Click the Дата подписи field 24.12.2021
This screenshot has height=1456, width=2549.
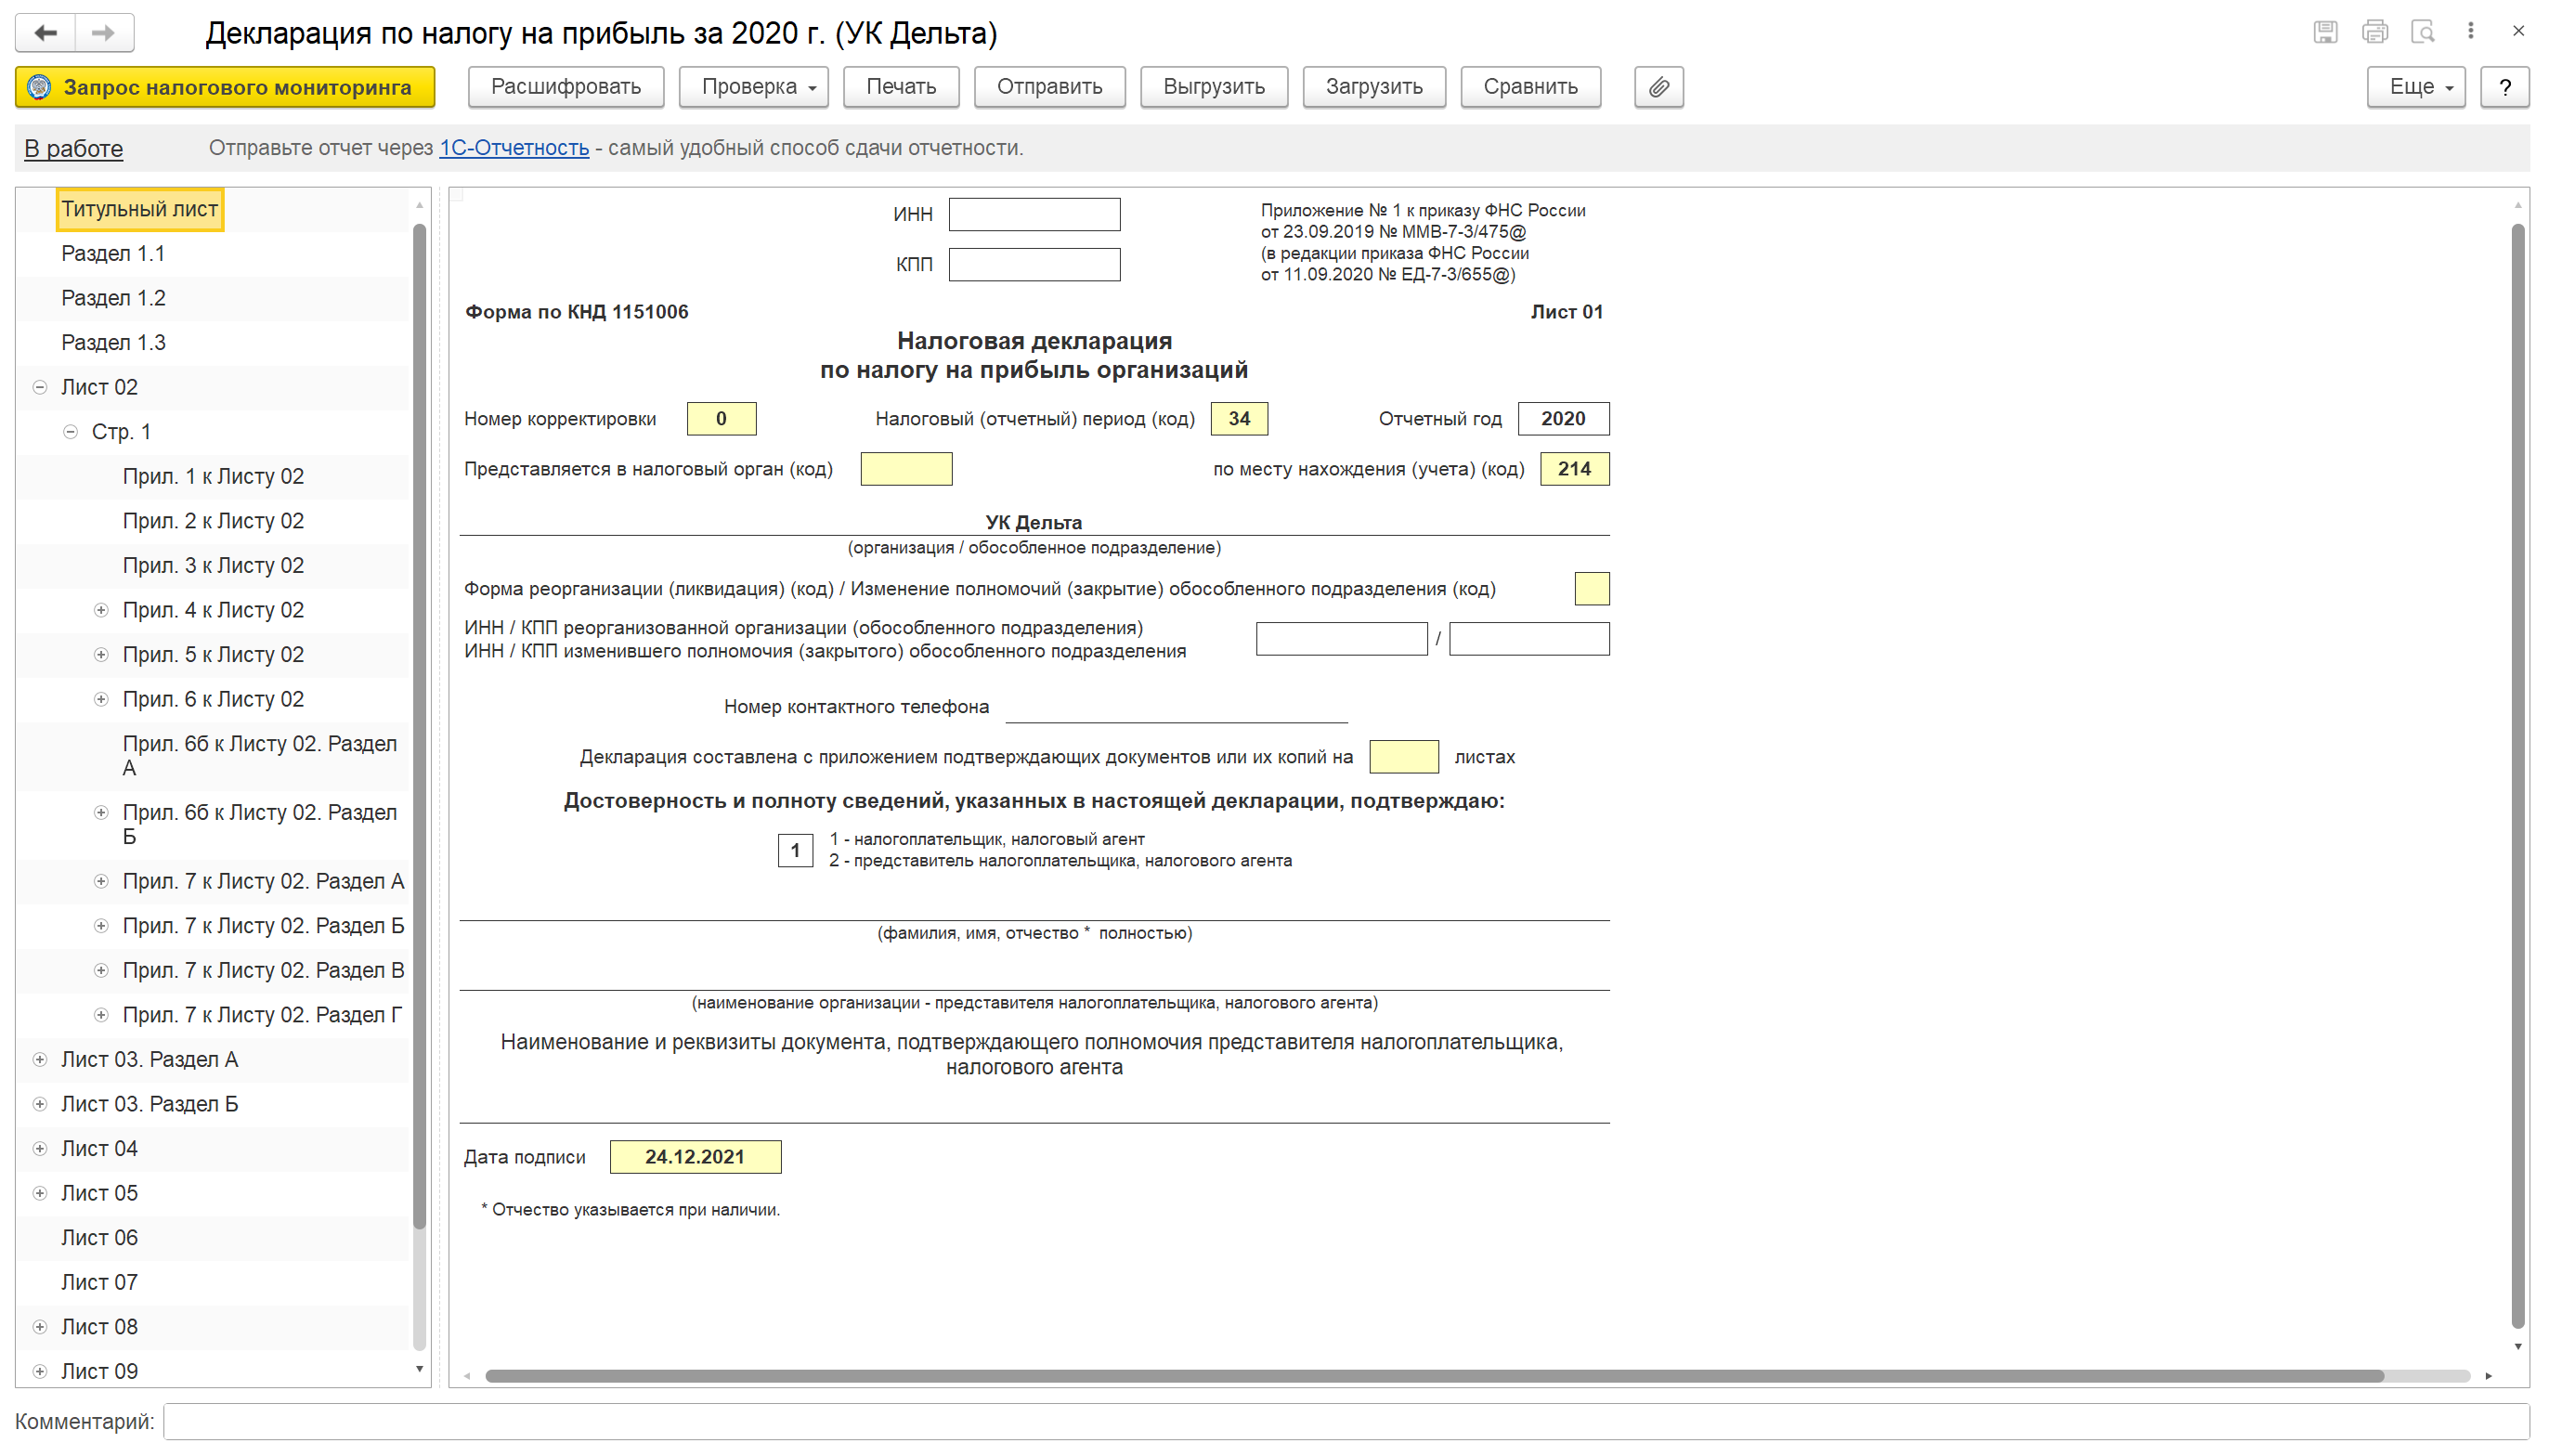point(695,1157)
